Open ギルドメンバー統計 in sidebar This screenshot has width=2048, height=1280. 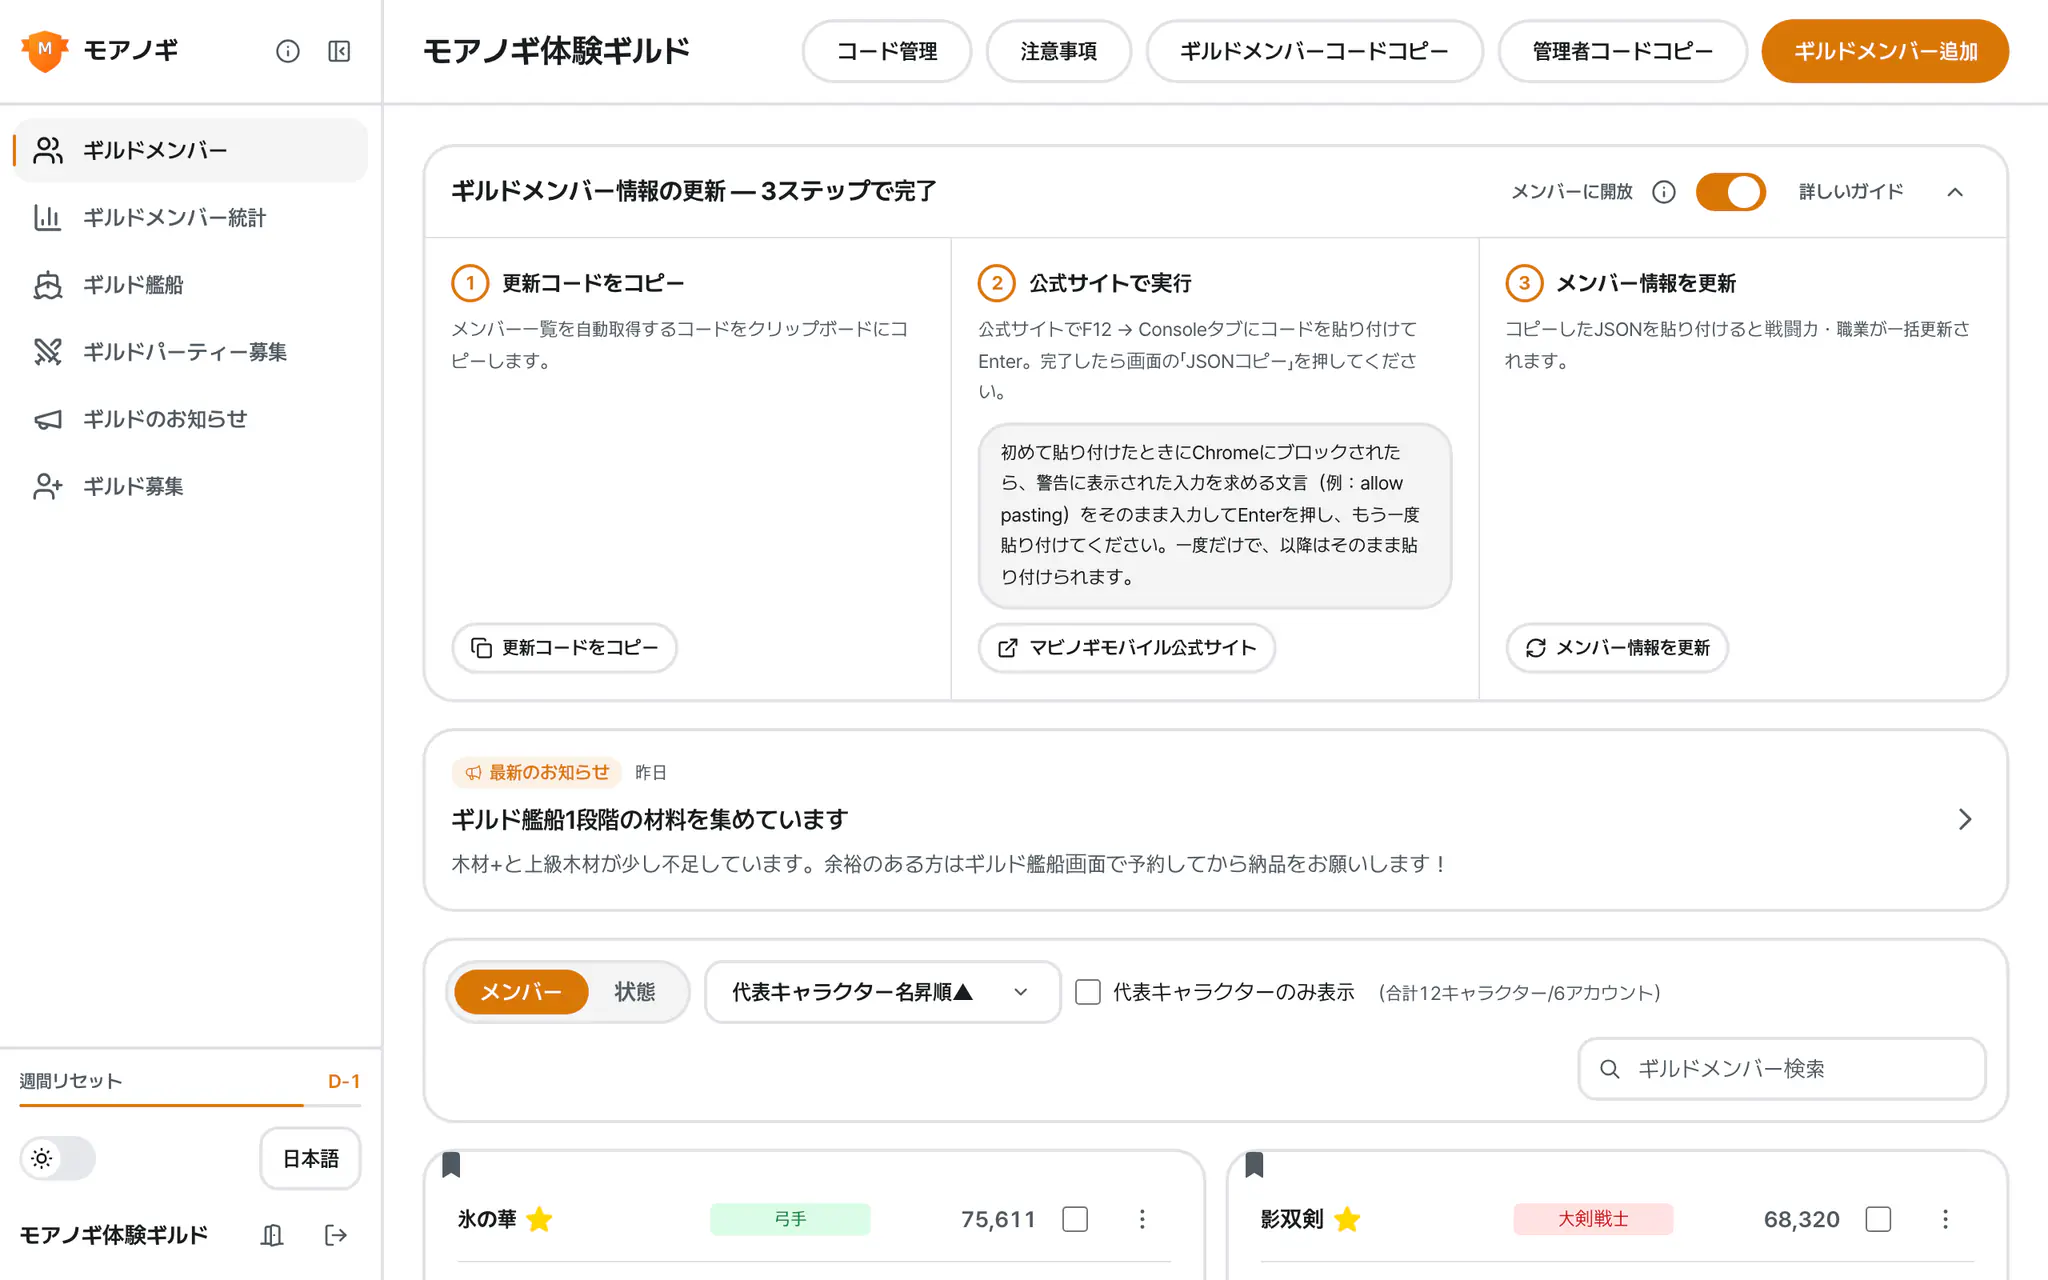coord(190,217)
